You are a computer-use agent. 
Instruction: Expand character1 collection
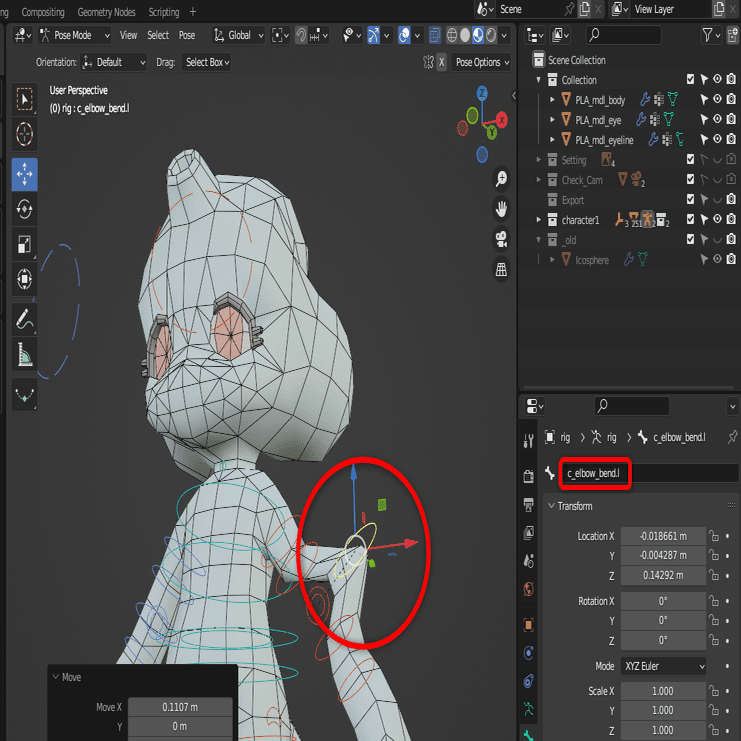[x=538, y=219]
